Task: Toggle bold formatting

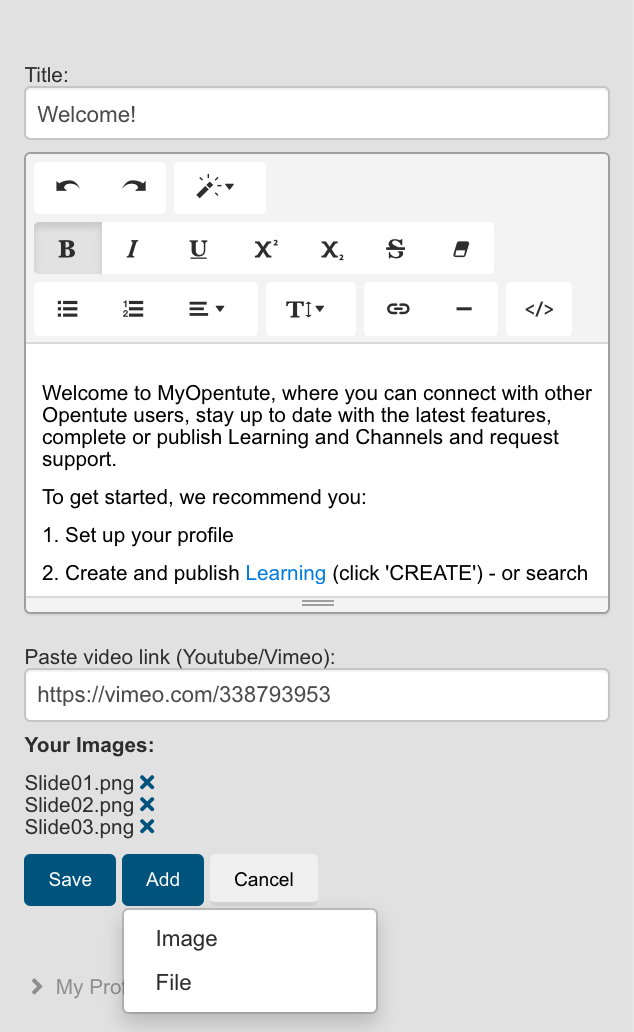Action: (x=67, y=248)
